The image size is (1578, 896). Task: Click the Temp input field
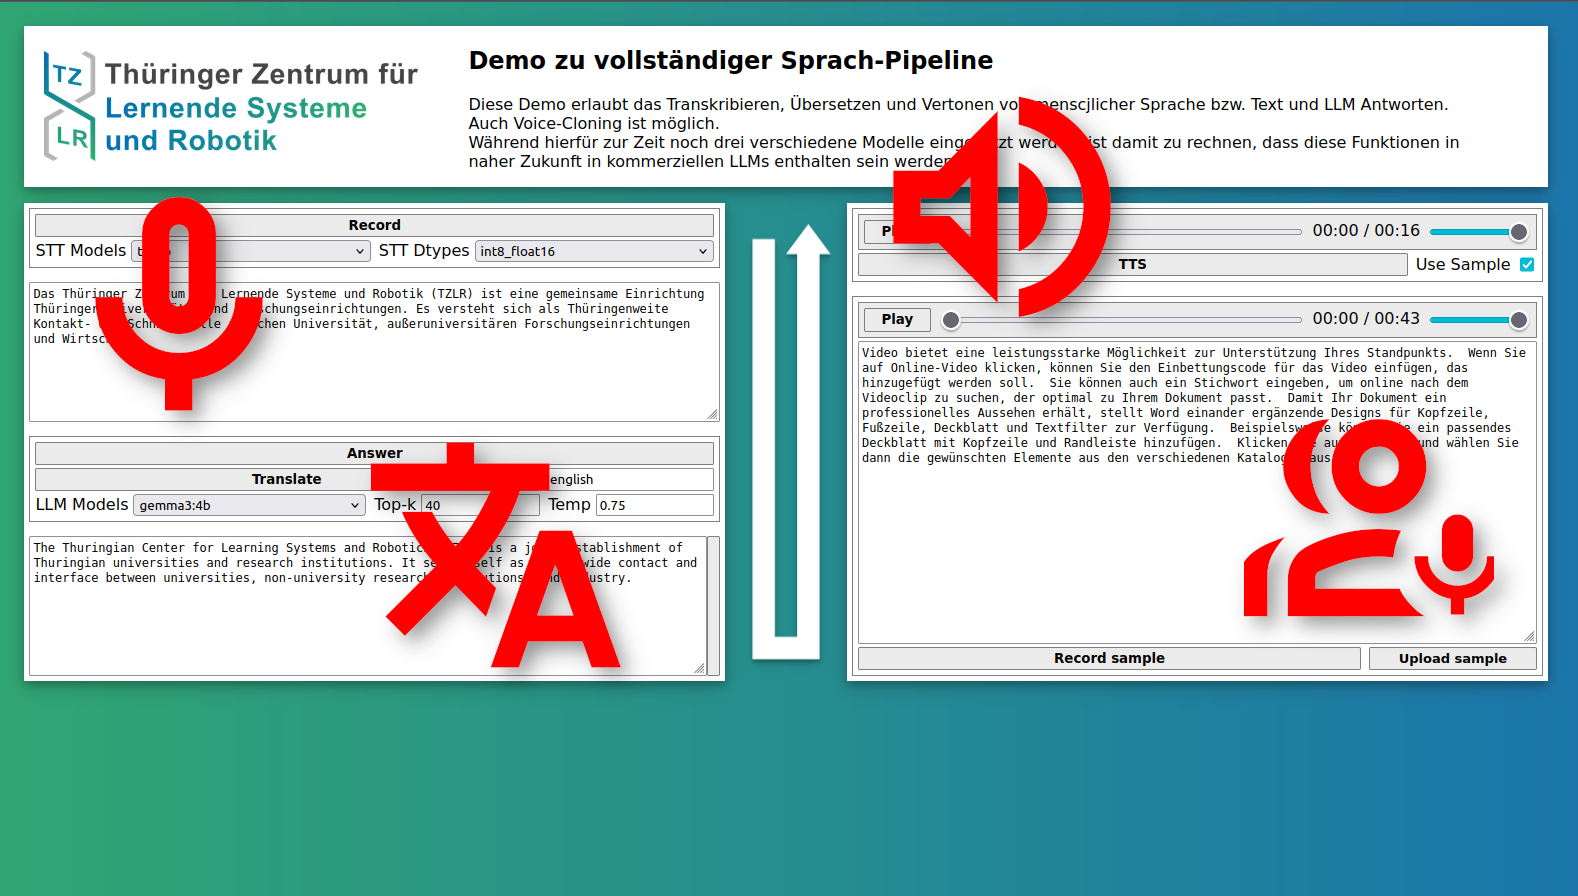click(654, 505)
